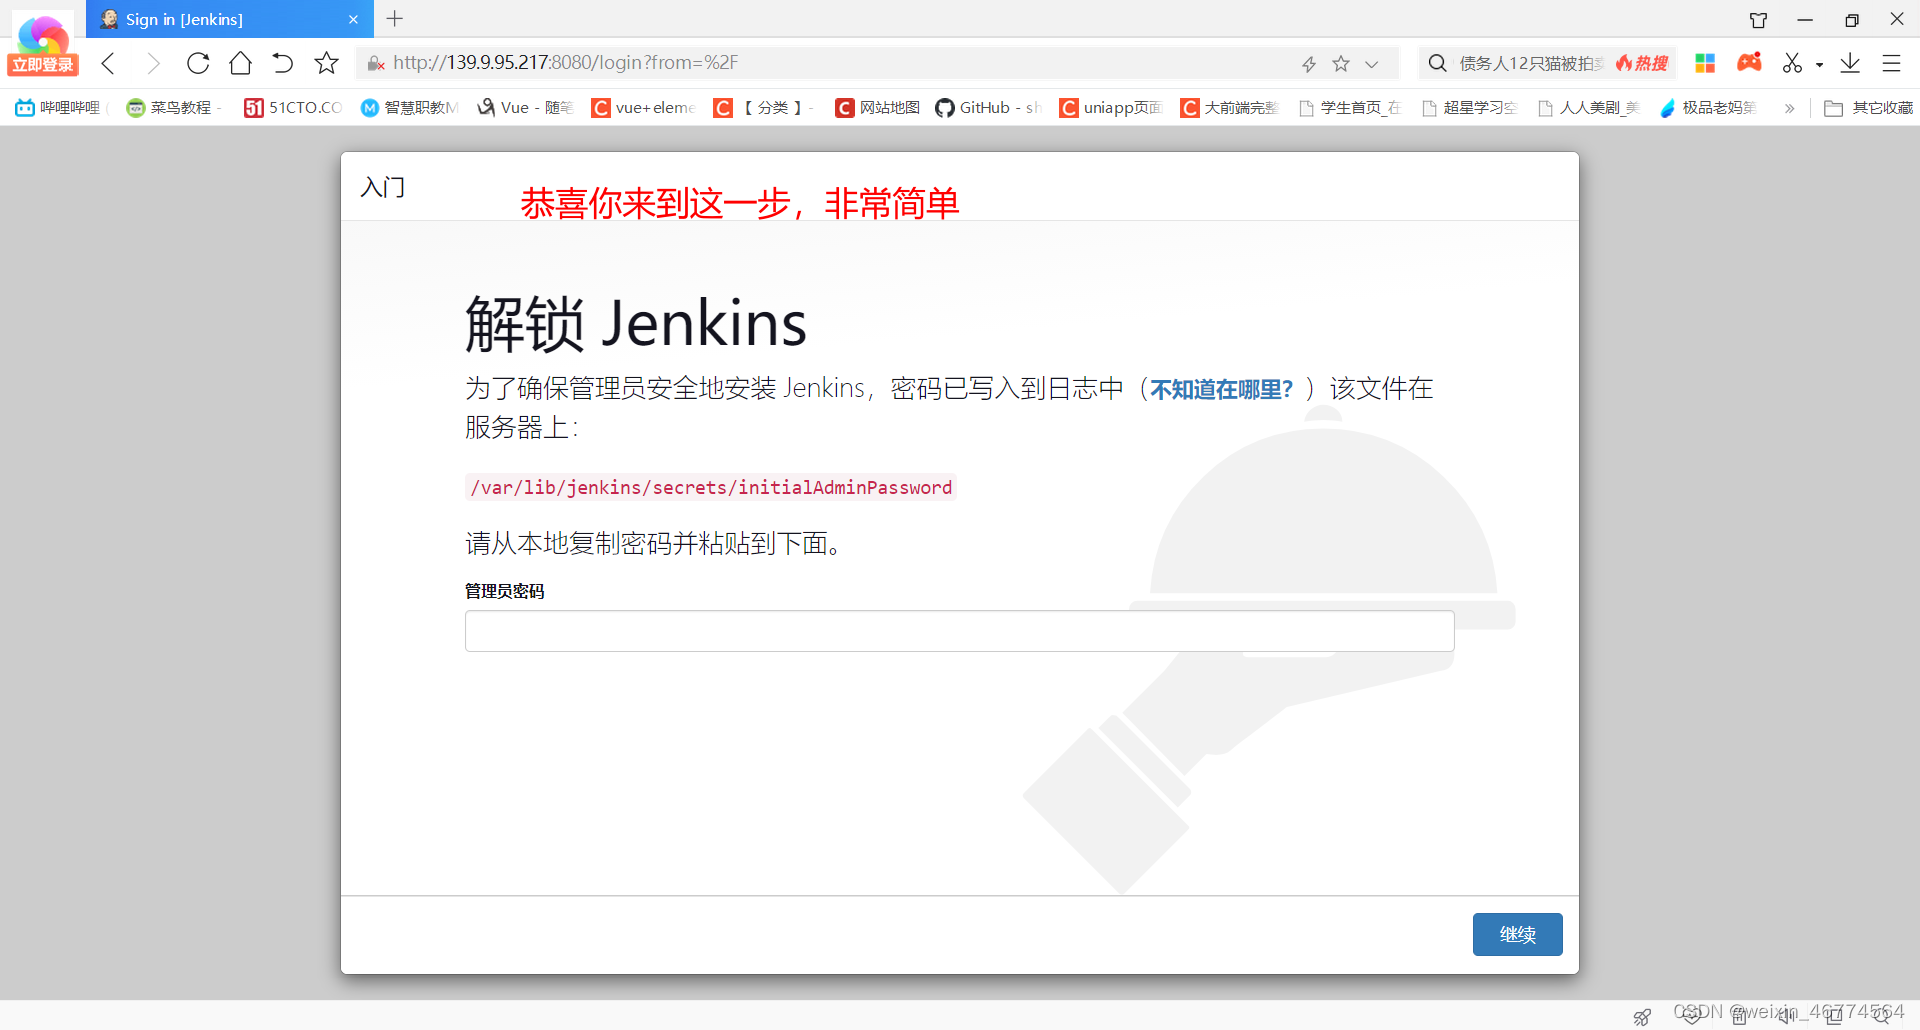The width and height of the screenshot is (1920, 1030).
Task: Open the 其它收藏 bookmarks folder
Action: [x=1868, y=107]
